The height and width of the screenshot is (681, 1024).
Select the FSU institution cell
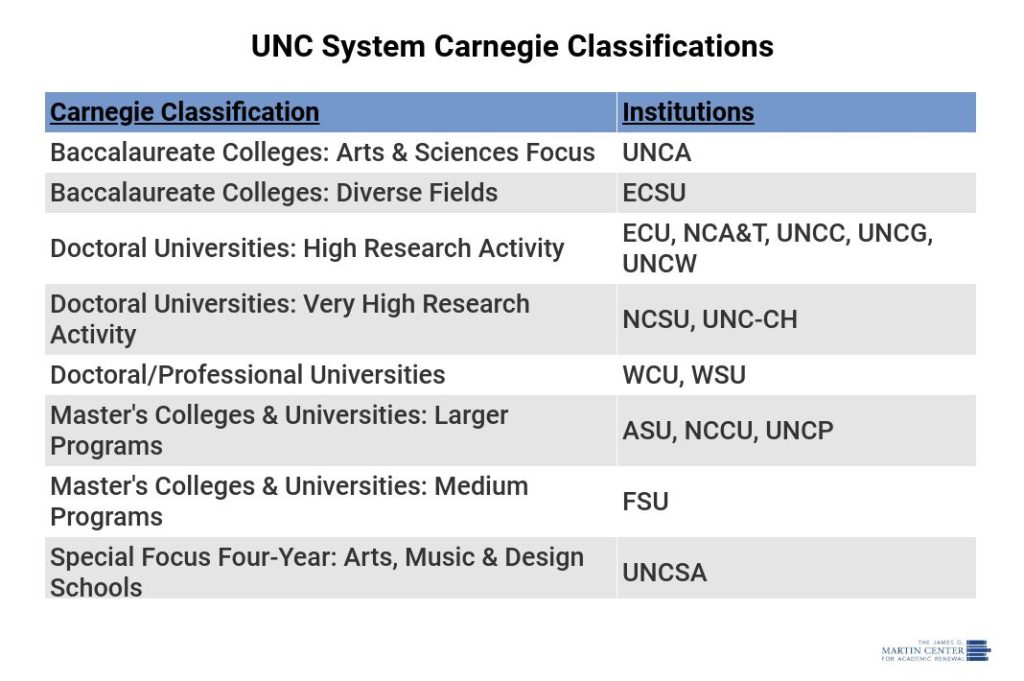(645, 501)
